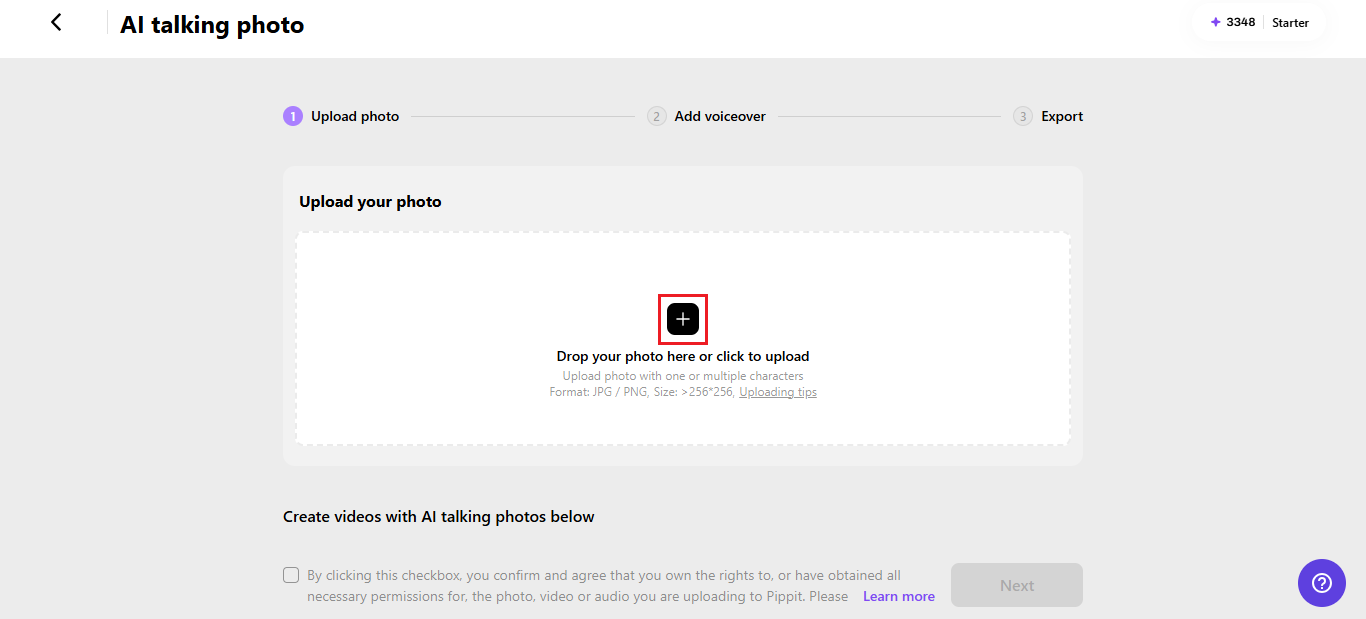
Task: Click the Next button
Action: pos(1017,585)
